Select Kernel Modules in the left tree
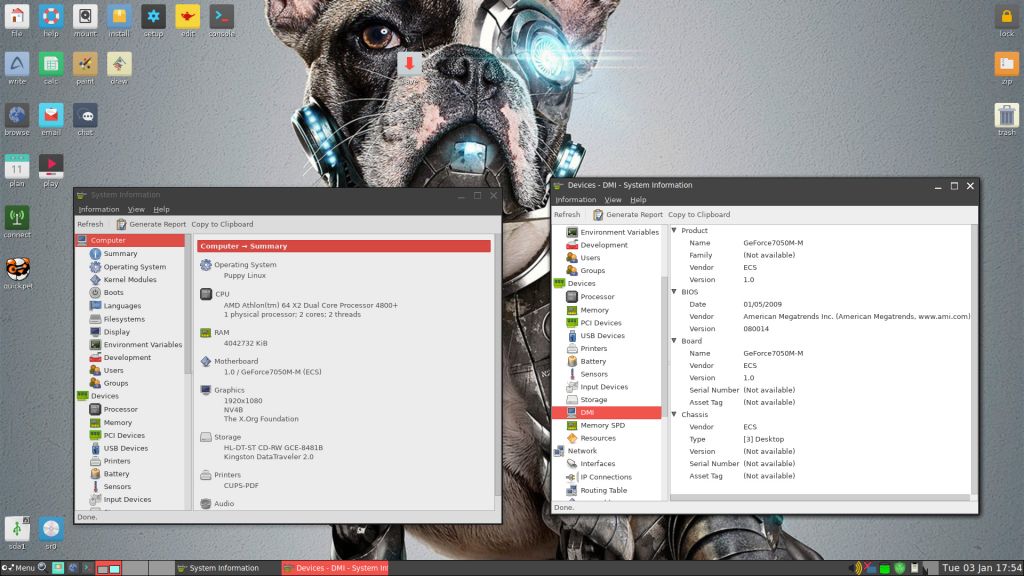This screenshot has width=1024, height=576. click(129, 280)
